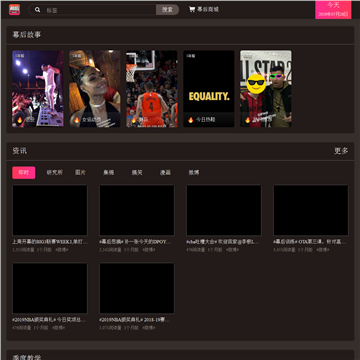This screenshot has height=360, width=360.
Task: Switch to the 图片 tab
Action: click(x=80, y=173)
